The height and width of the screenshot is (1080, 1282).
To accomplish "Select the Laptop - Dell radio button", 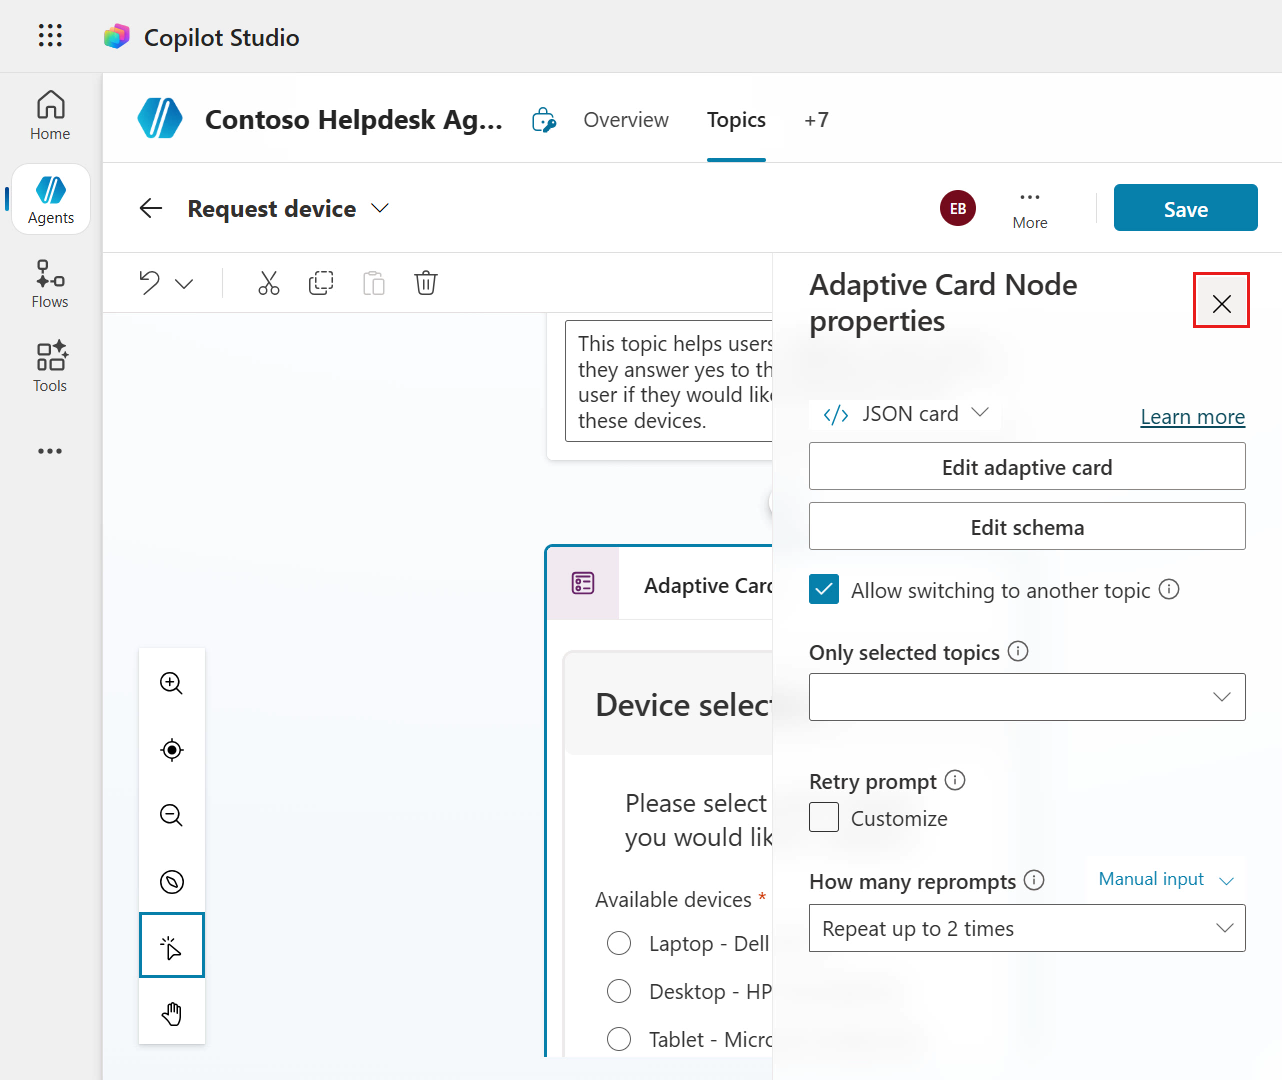I will coord(619,943).
